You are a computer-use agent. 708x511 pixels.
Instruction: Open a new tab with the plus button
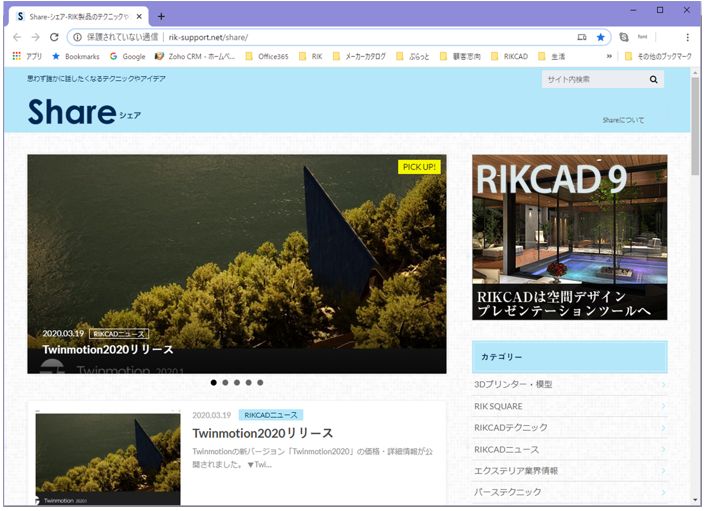(161, 17)
